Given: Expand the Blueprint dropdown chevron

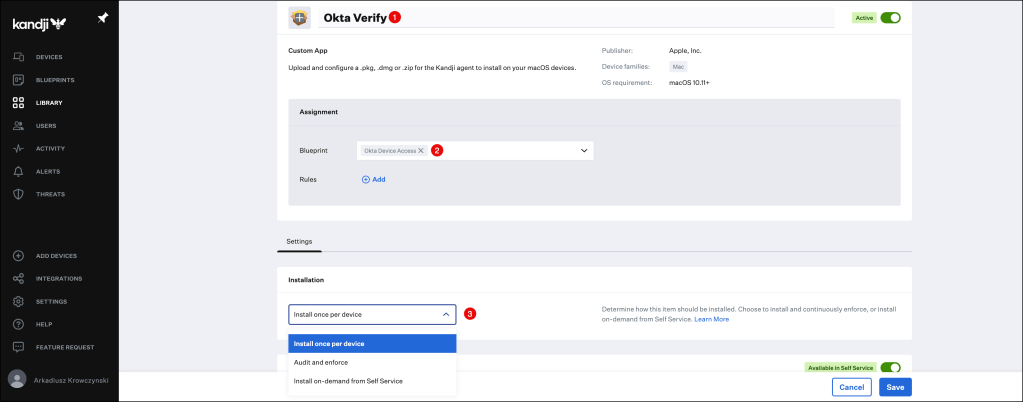Looking at the screenshot, I should click(583, 151).
